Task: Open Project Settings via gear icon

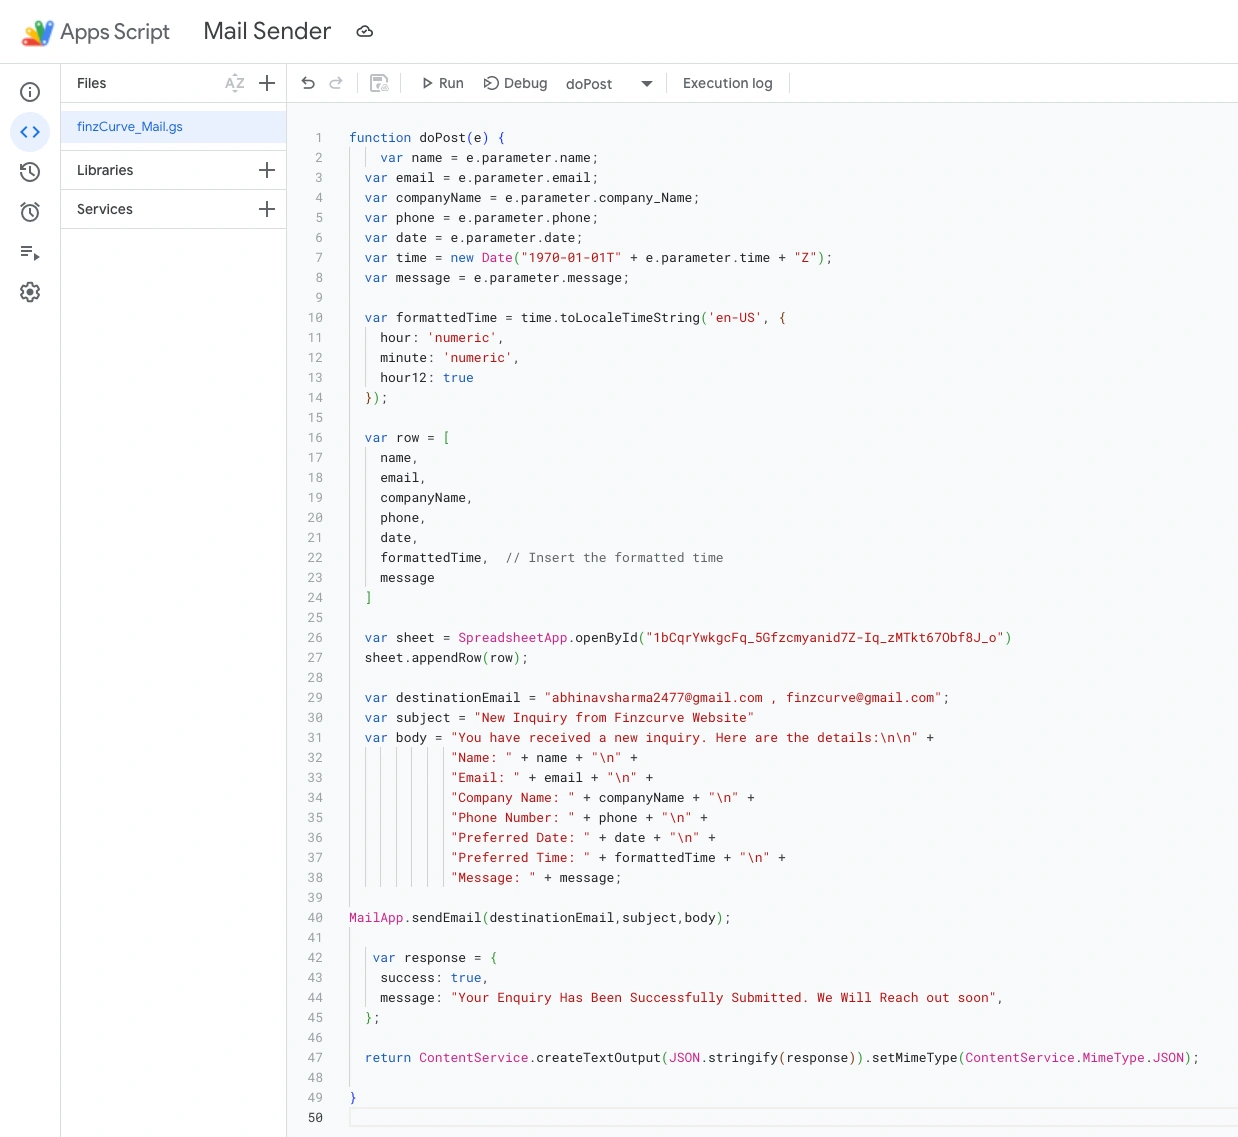Action: click(x=30, y=291)
